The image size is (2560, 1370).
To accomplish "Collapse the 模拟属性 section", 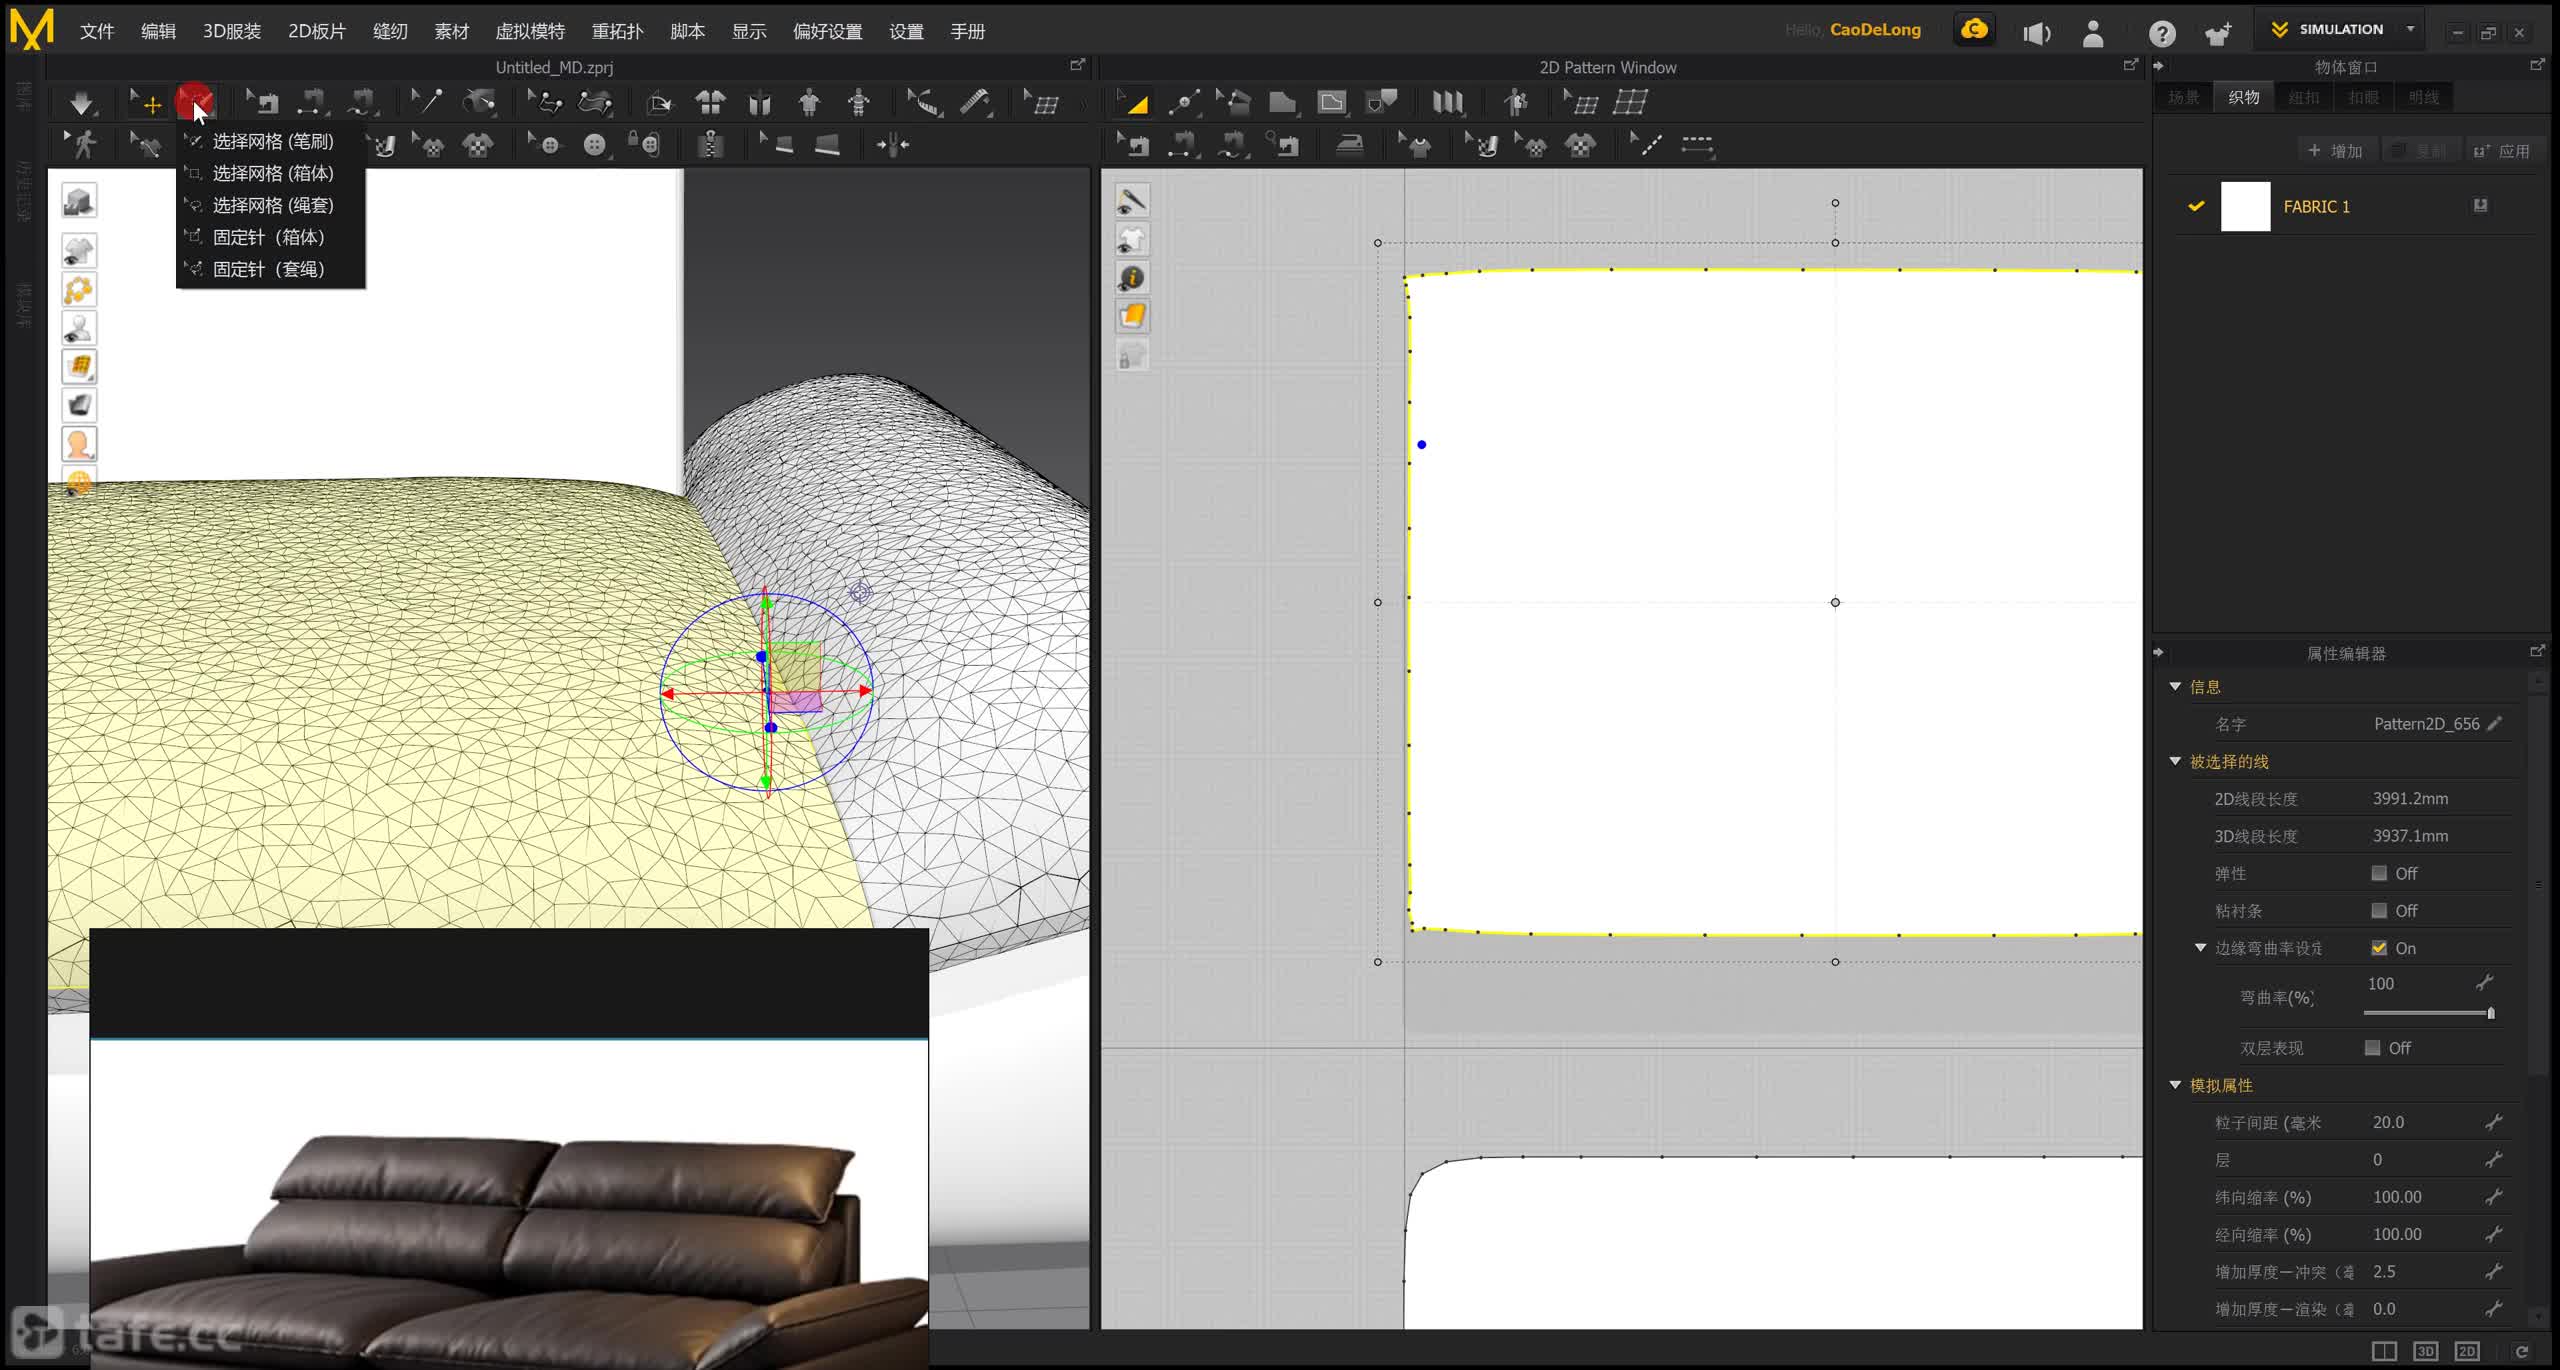I will pos(2175,1085).
